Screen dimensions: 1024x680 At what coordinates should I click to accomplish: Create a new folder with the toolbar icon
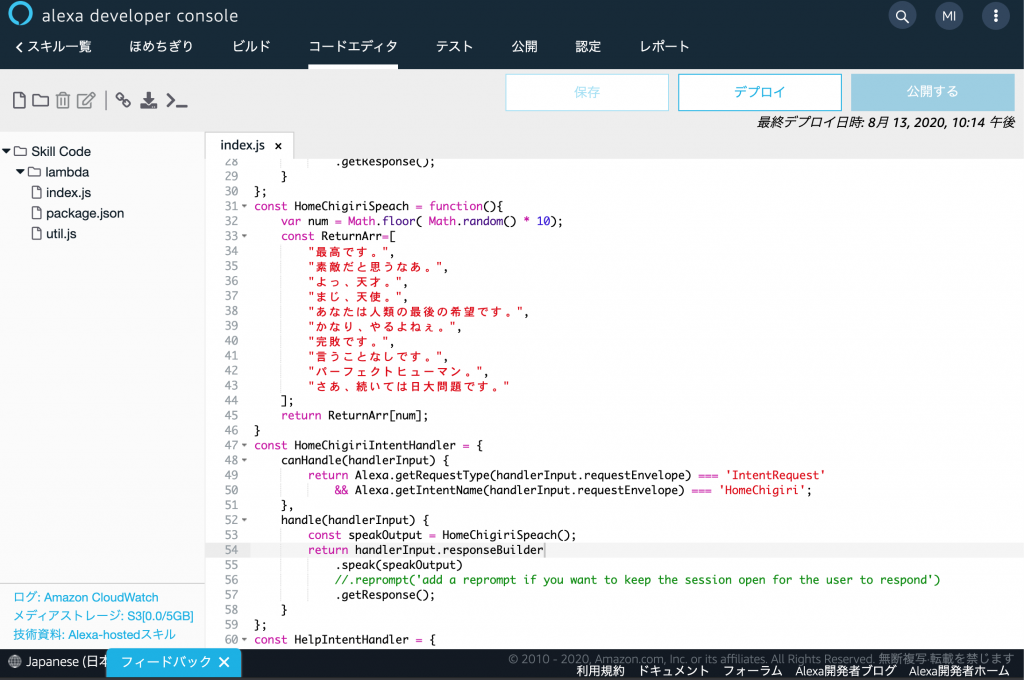click(40, 100)
